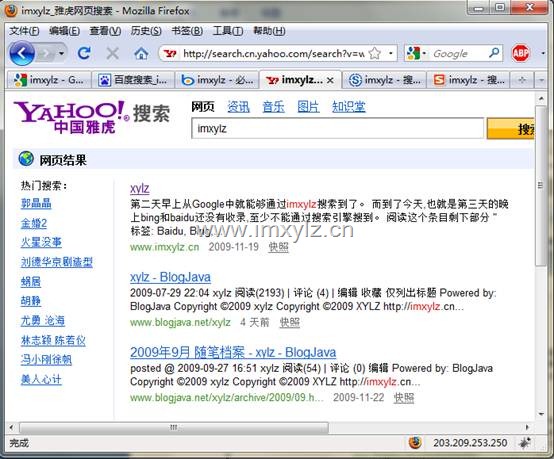Screen dimensions: 554x459
Task: Click hot search 美人心计
Action: coord(41,379)
